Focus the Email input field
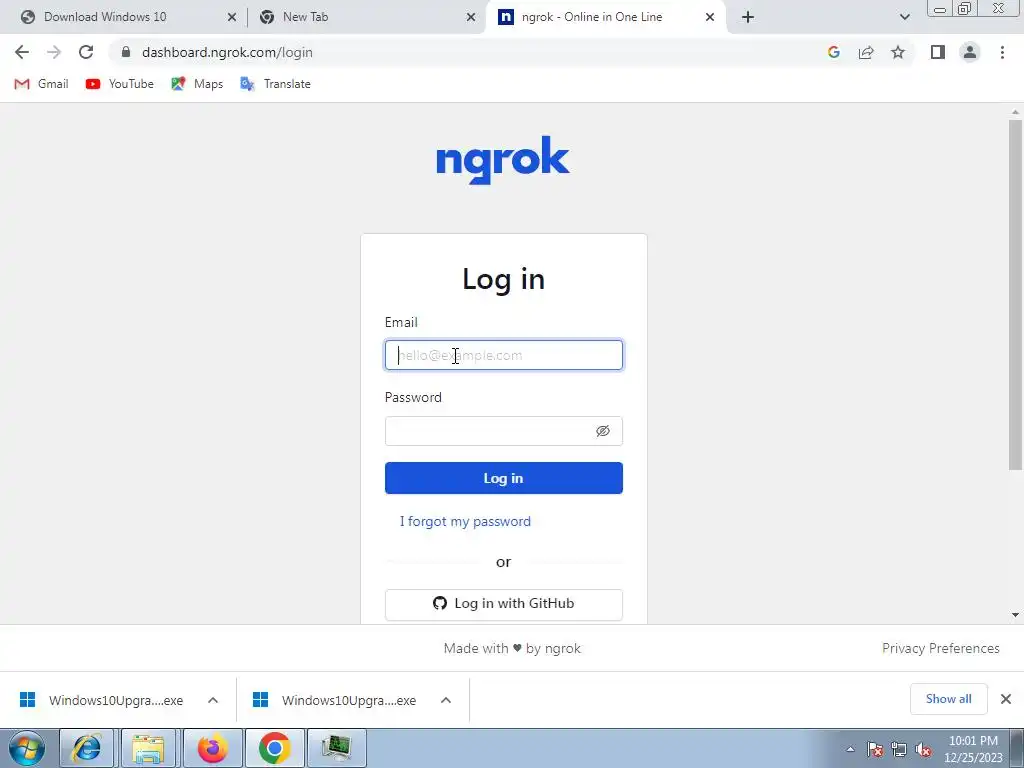Viewport: 1024px width, 768px height. coord(504,355)
